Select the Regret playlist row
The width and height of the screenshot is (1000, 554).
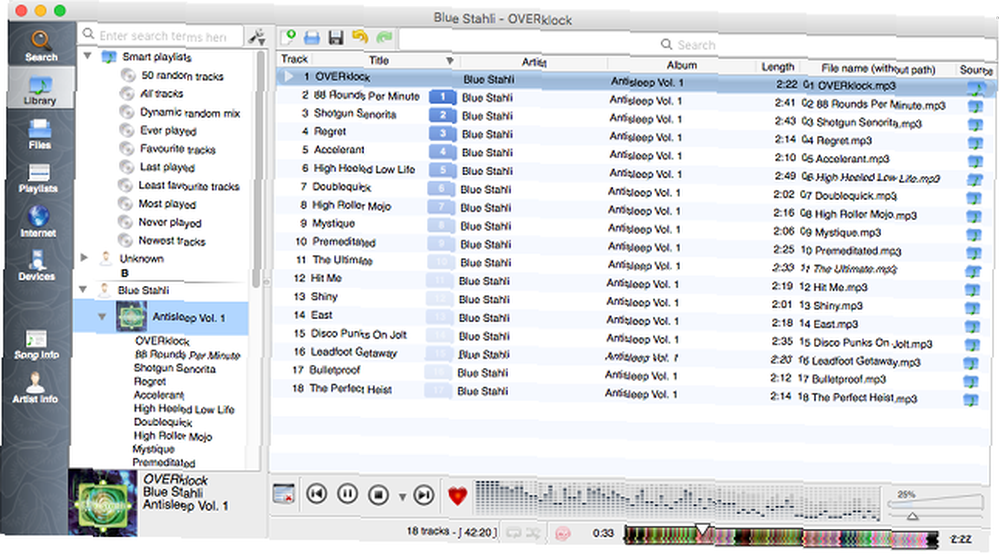[x=631, y=136]
